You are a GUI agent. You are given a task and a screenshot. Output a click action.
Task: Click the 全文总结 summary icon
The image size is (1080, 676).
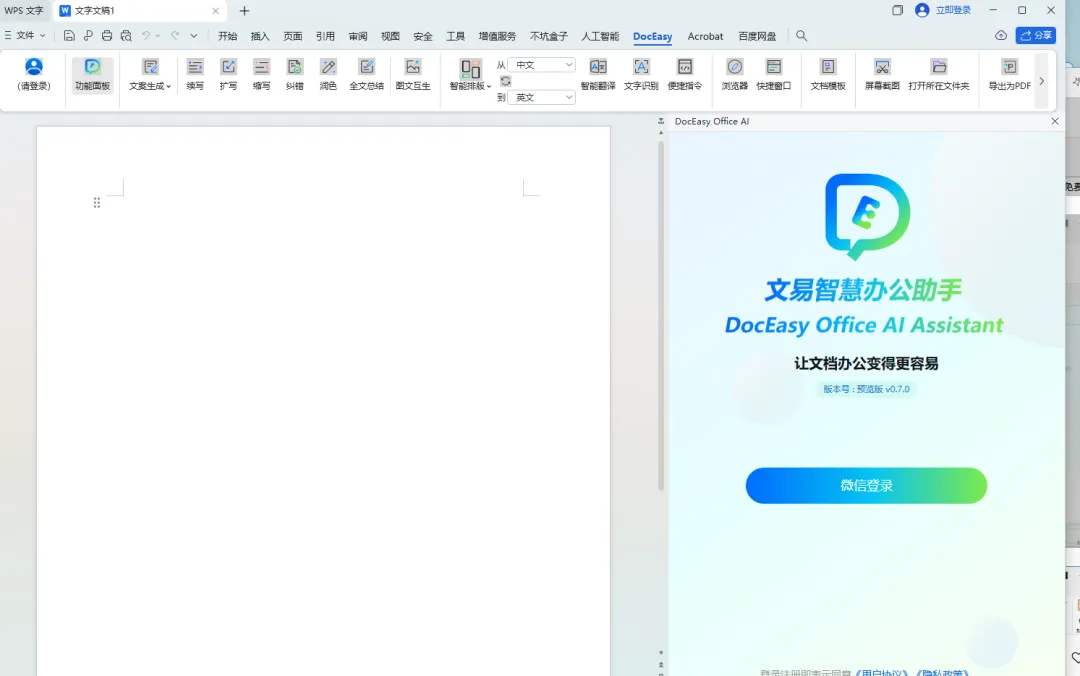click(366, 67)
